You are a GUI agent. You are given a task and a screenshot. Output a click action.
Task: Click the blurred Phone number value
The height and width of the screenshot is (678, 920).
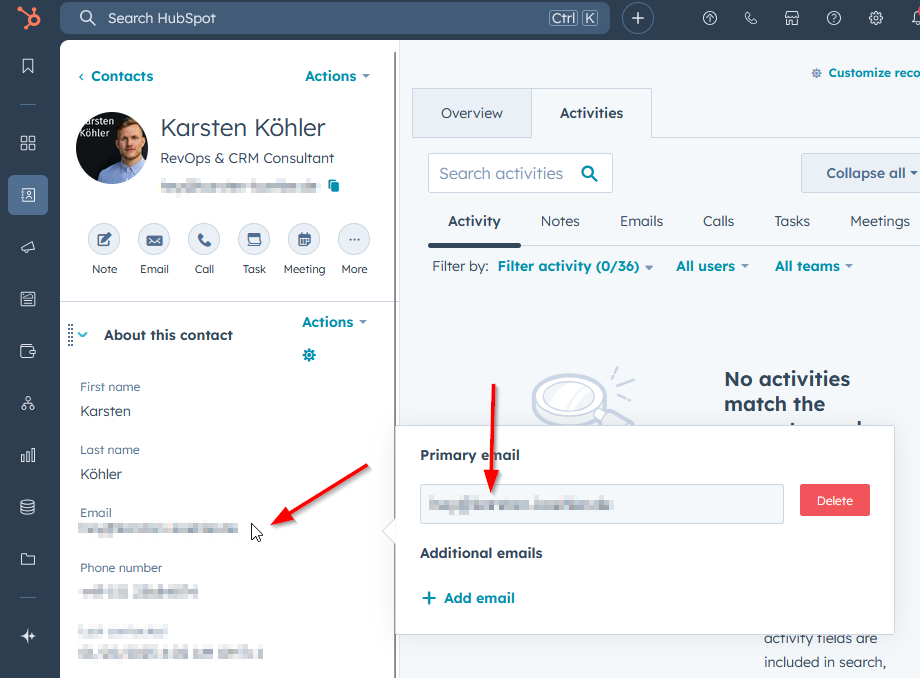pyautogui.click(x=138, y=591)
